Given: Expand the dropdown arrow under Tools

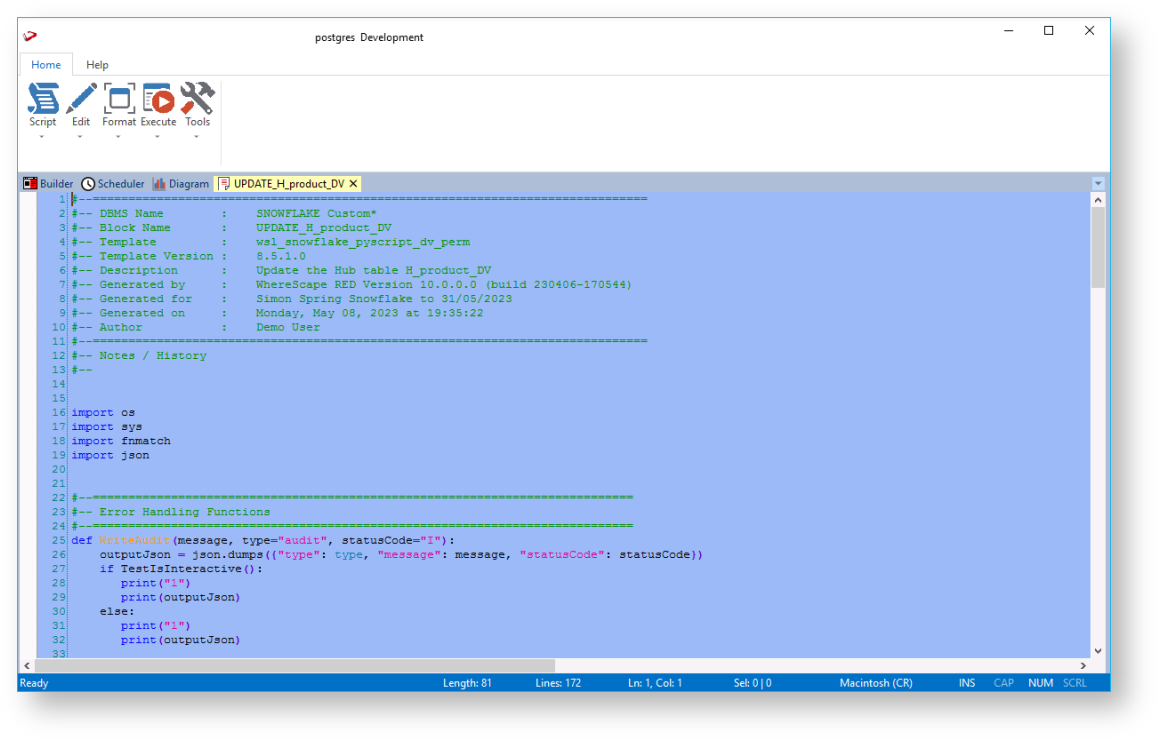Looking at the screenshot, I should pos(197,137).
